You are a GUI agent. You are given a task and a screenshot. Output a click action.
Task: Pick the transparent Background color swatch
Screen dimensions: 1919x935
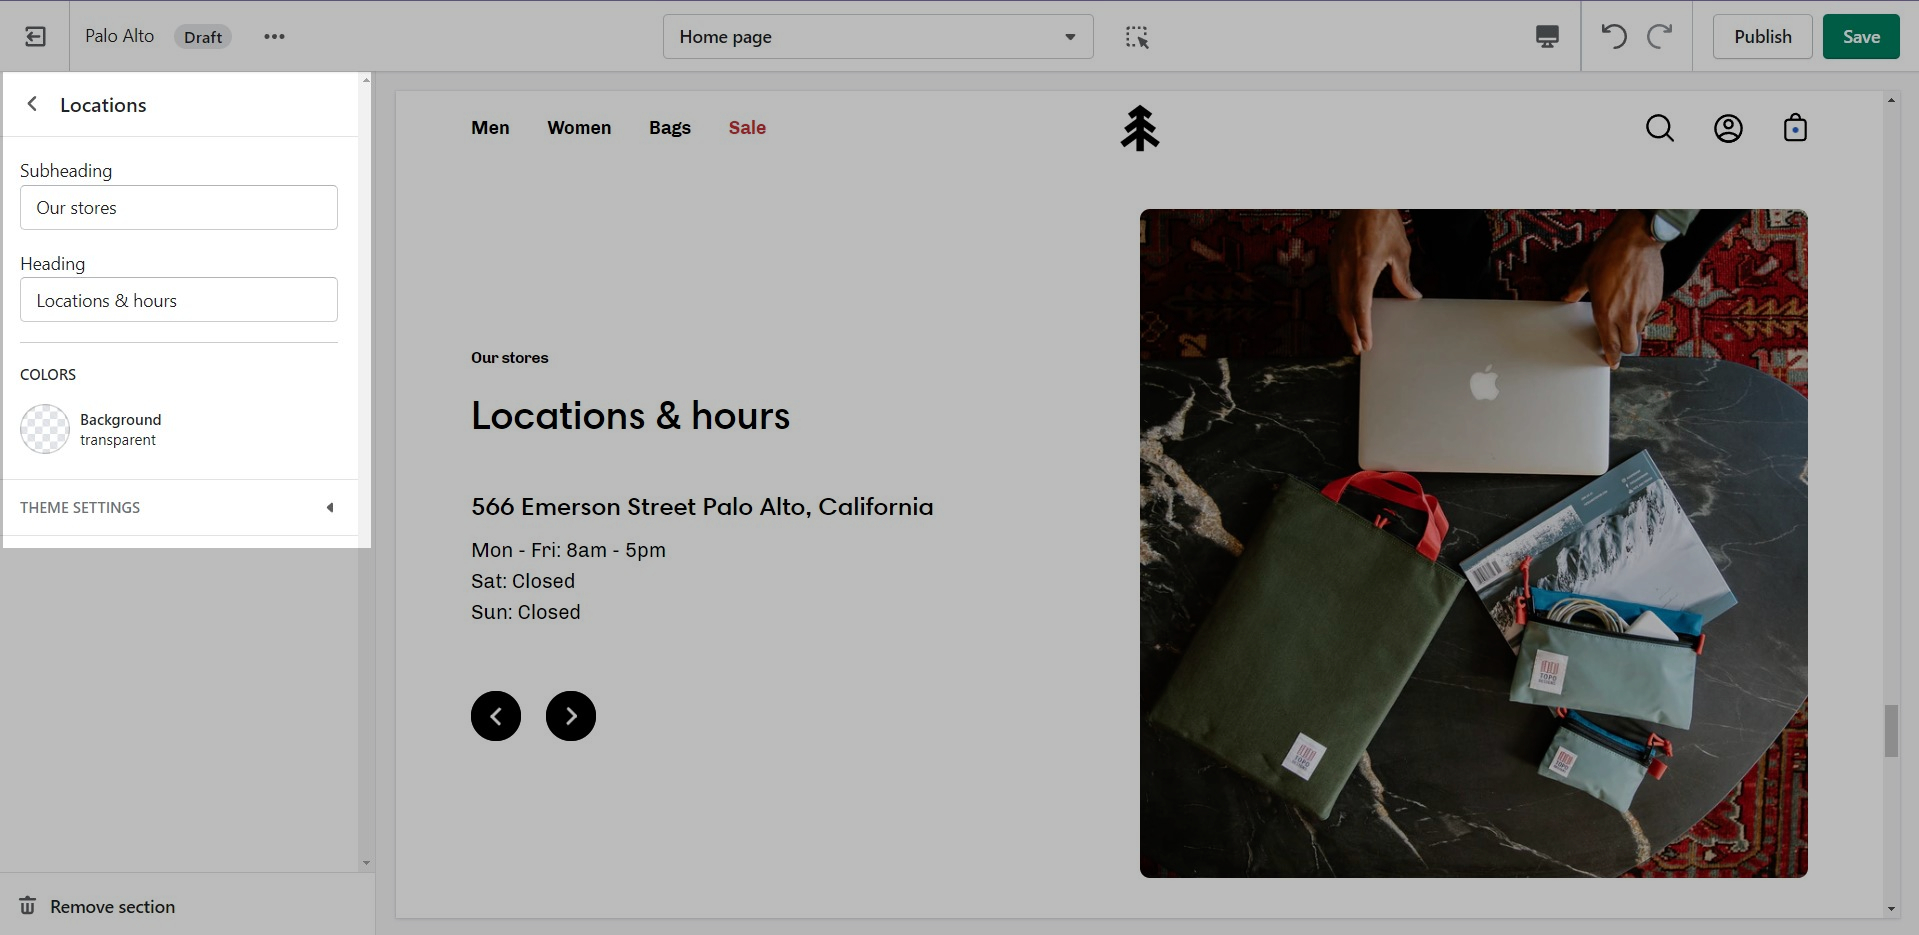tap(45, 429)
